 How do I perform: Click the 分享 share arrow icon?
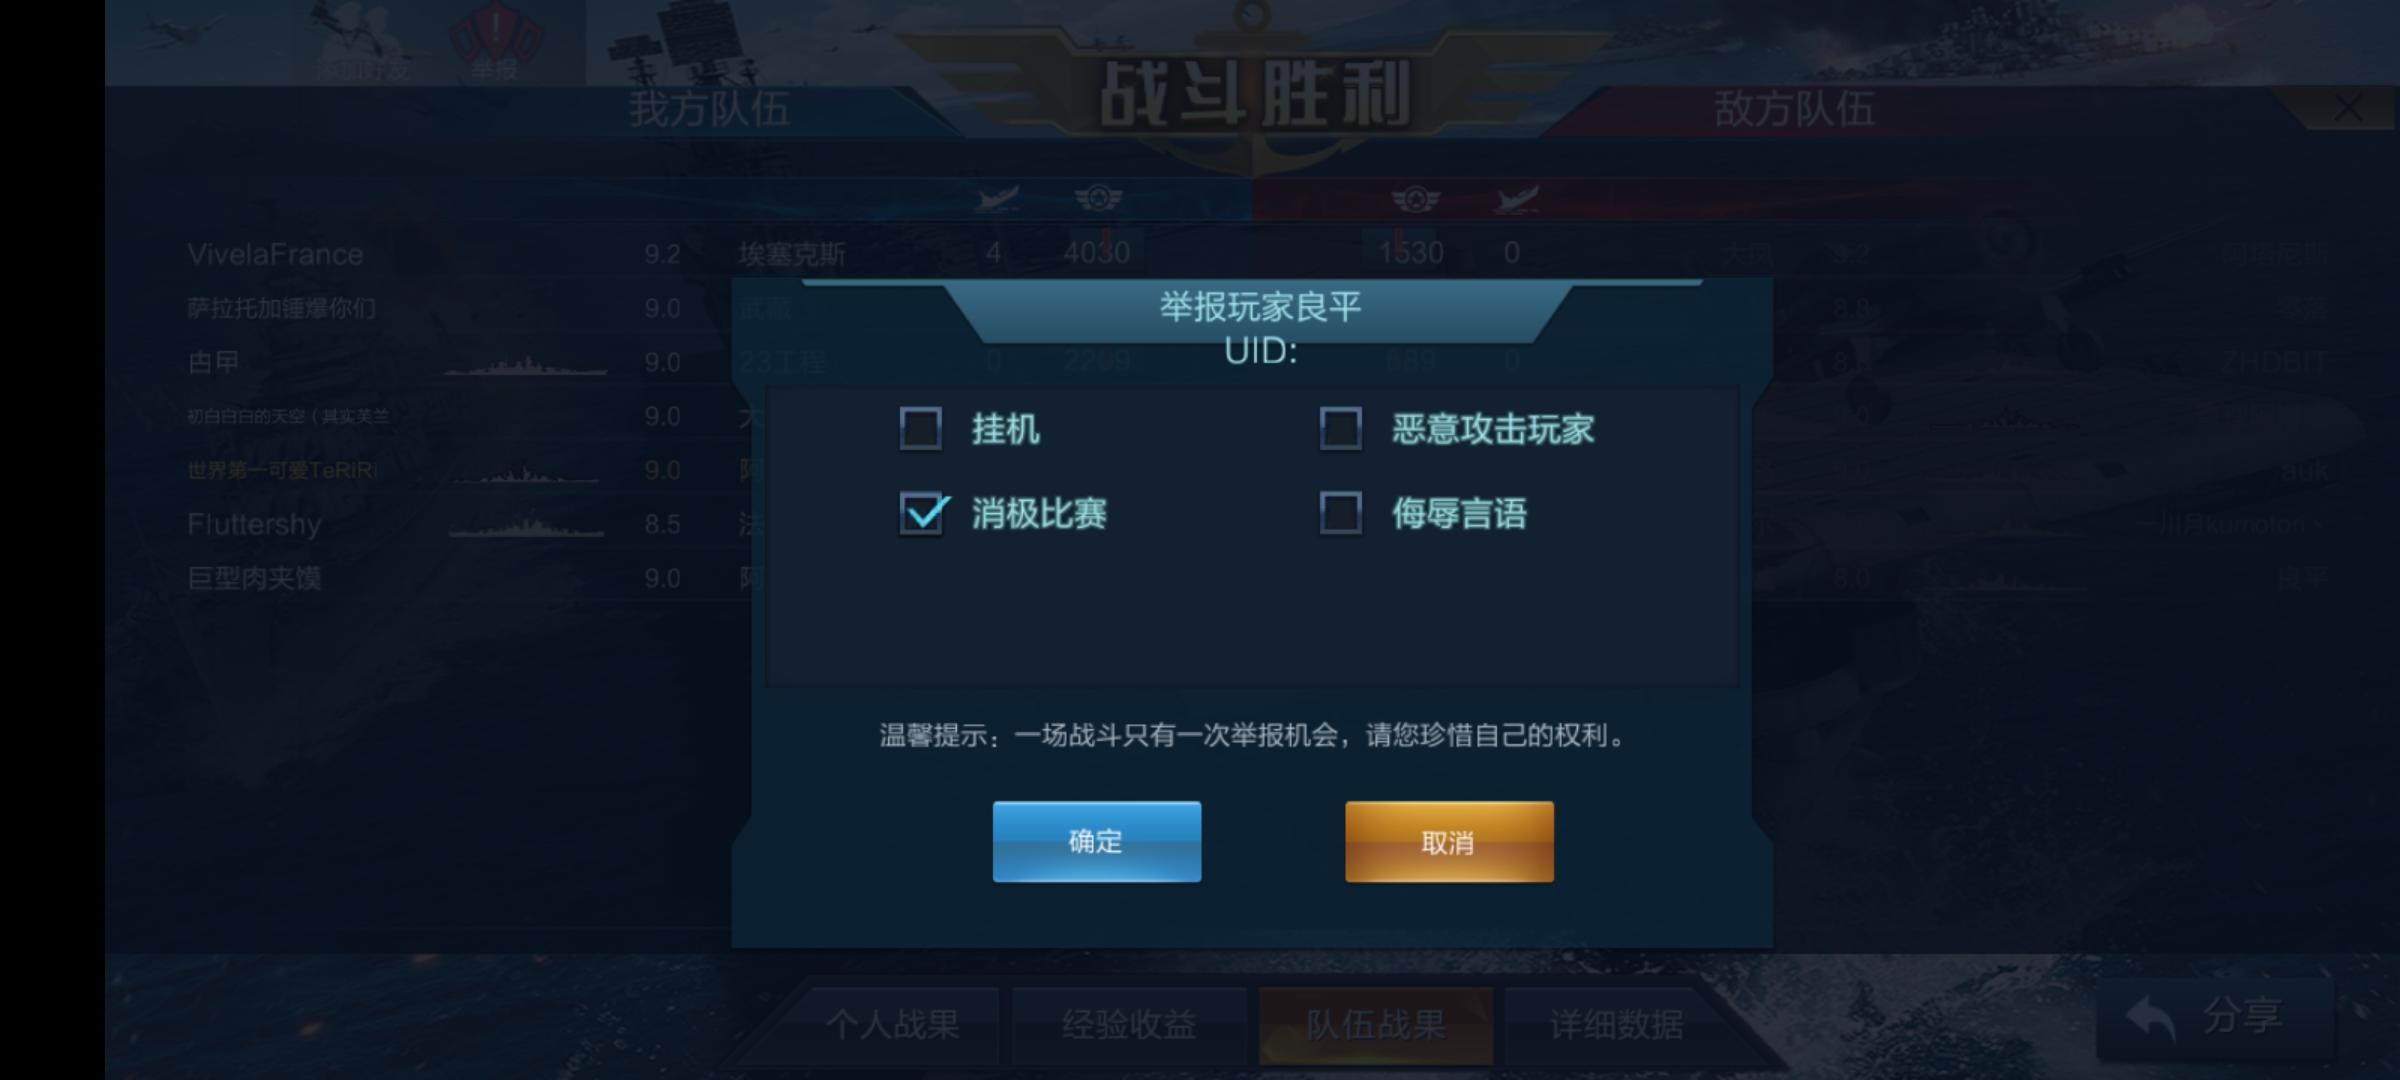point(2150,1019)
